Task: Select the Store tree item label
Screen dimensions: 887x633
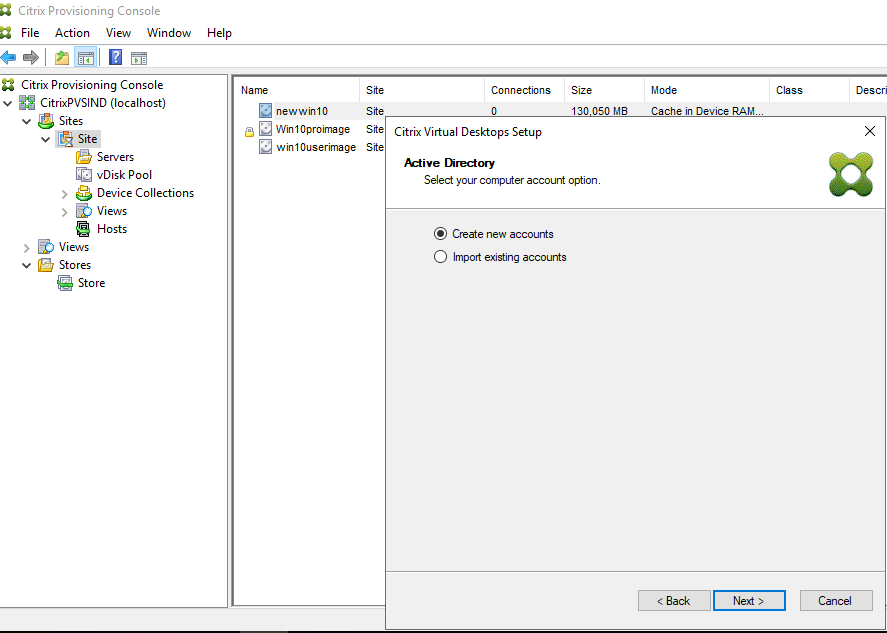Action: pos(92,283)
